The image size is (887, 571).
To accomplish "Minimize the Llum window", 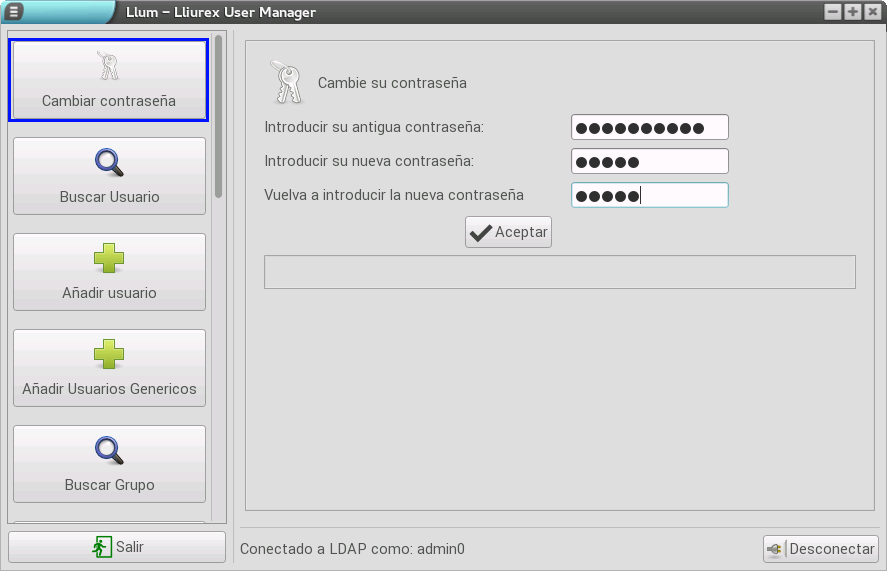I will [x=833, y=12].
